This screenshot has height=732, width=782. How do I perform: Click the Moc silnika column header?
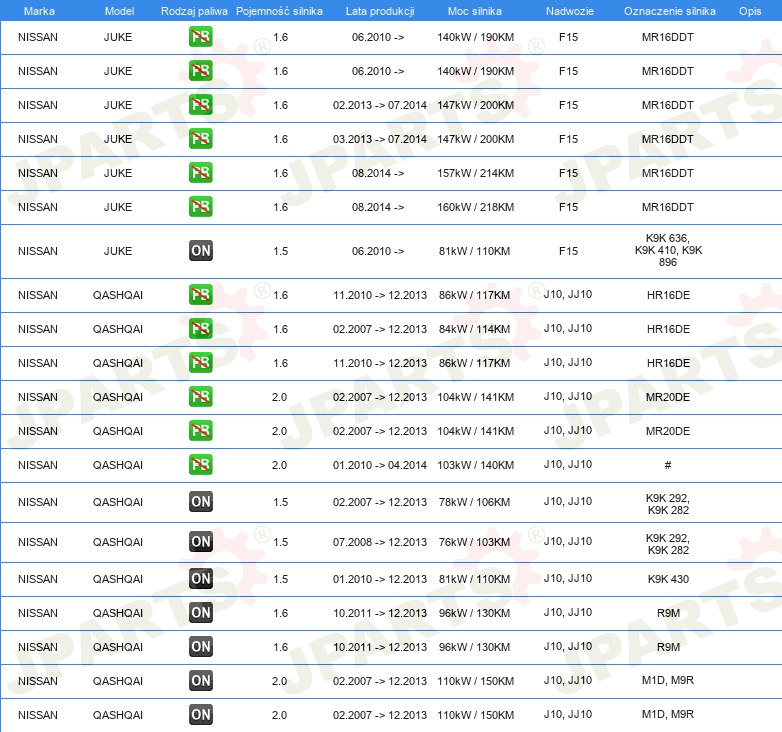475,10
